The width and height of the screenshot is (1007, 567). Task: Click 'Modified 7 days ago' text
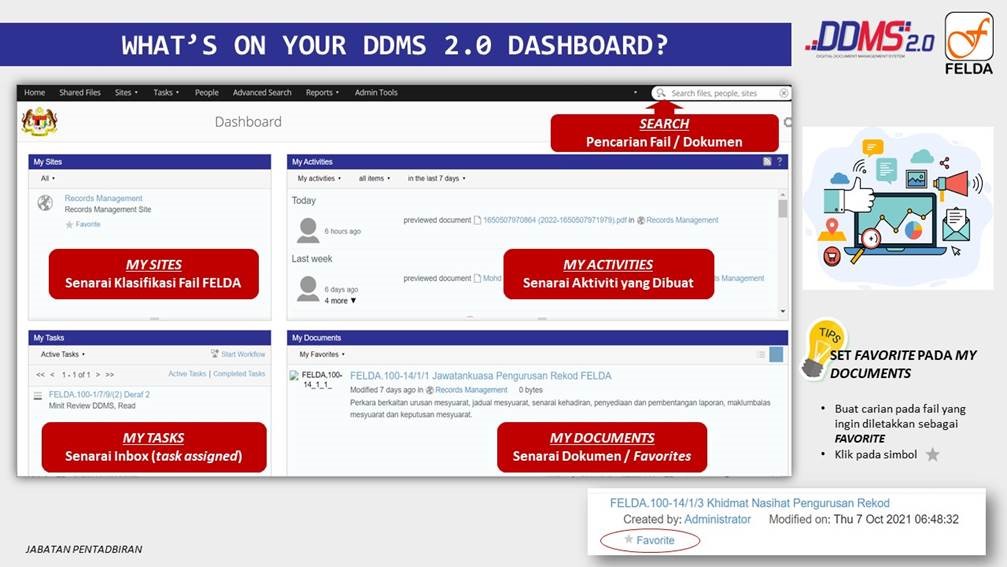(382, 390)
